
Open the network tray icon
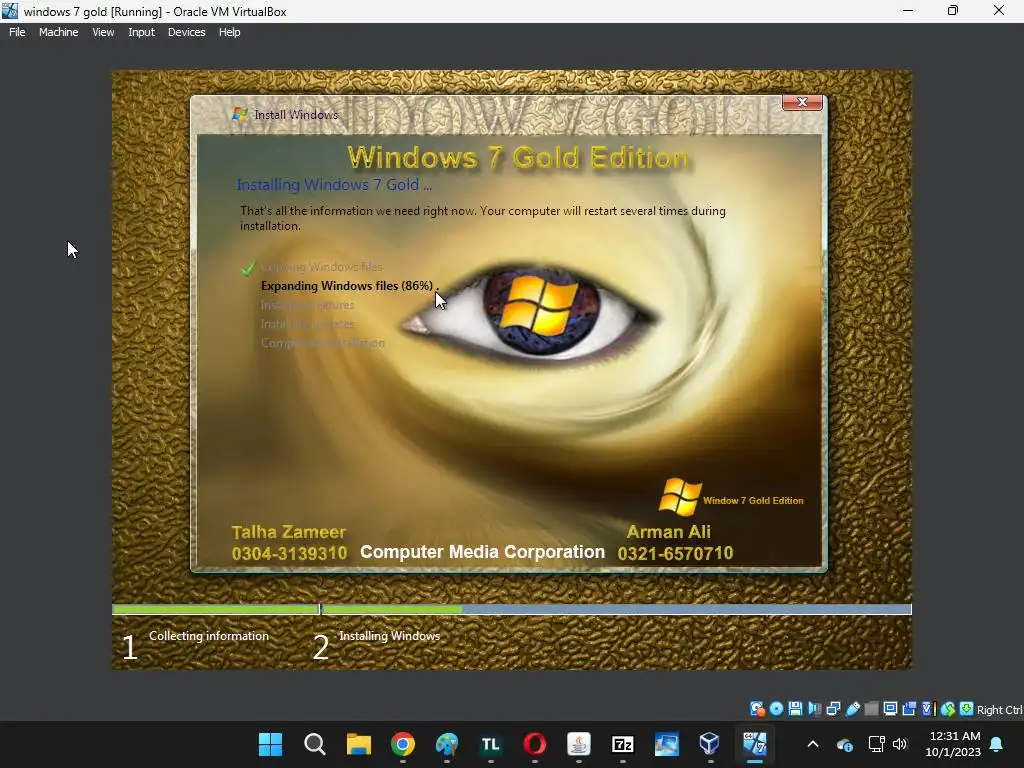point(876,744)
